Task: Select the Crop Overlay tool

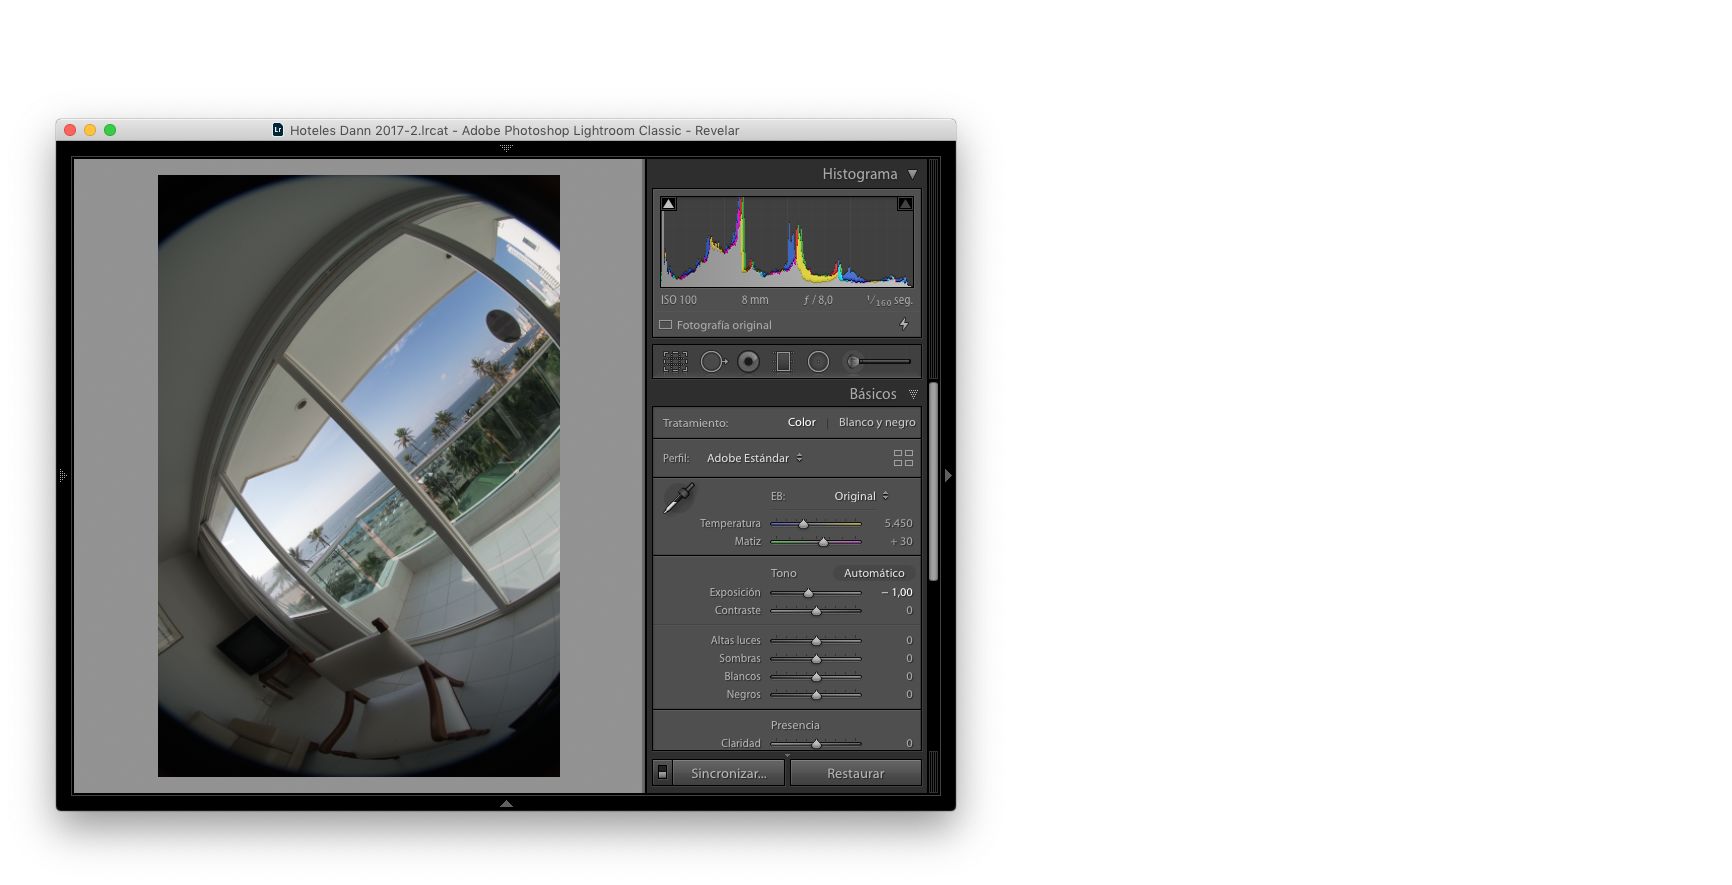Action: click(x=675, y=362)
